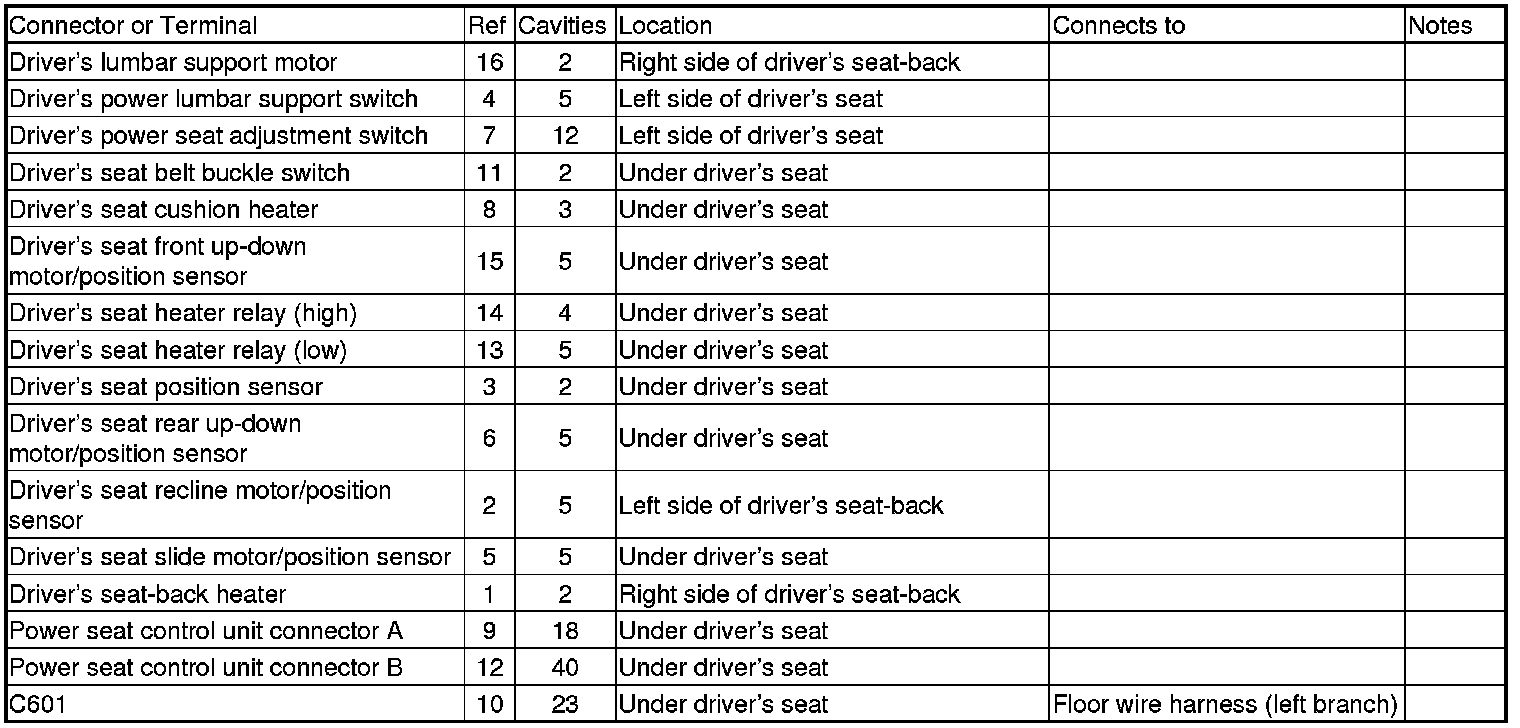Click "Driver's seat heater relay (high)" cell
1520x728 pixels.
[183, 313]
